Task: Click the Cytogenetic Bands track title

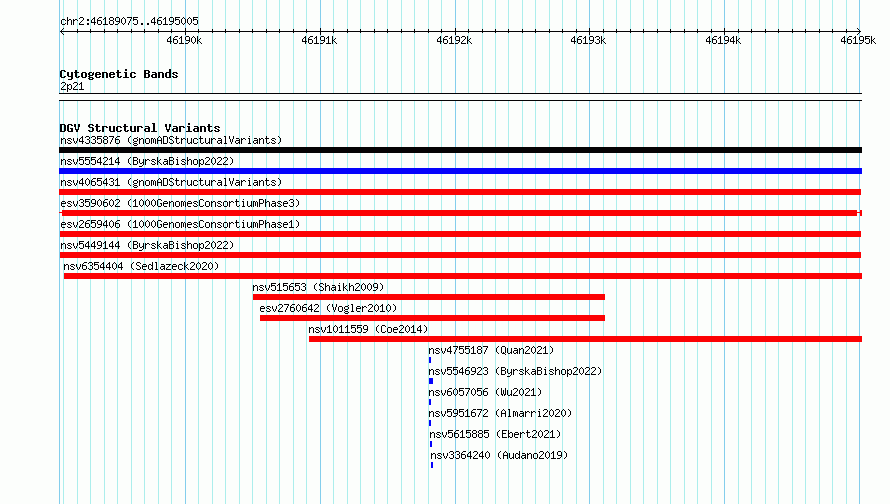Action: 119,74
